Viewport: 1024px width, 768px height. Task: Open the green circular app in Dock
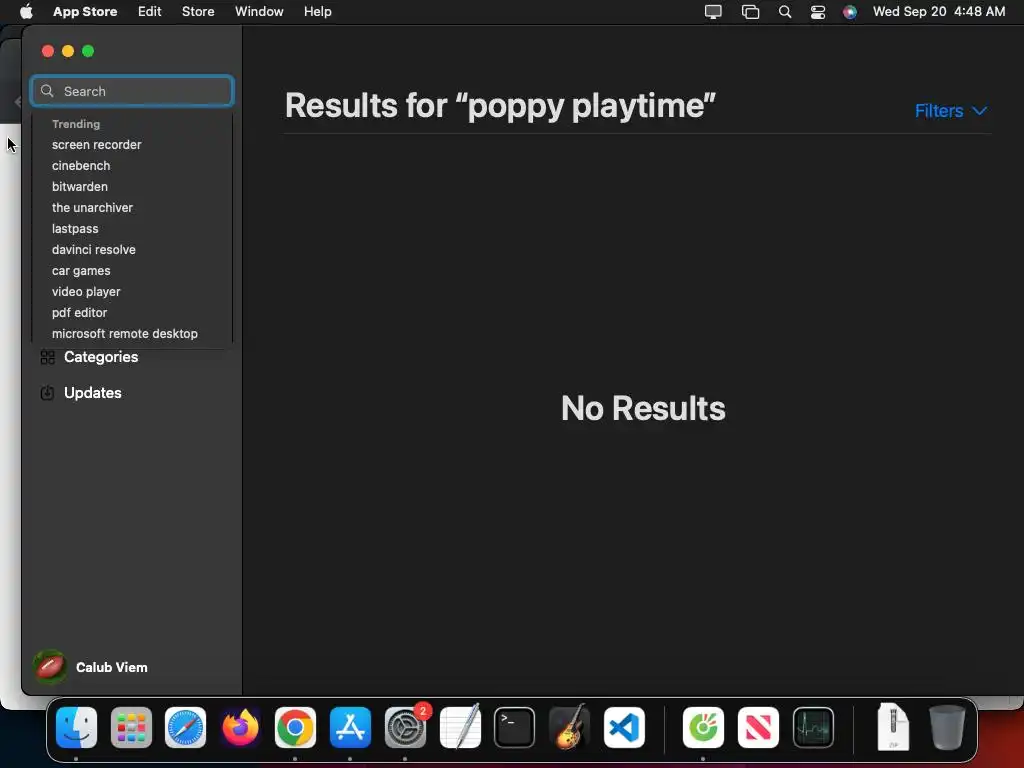[703, 728]
